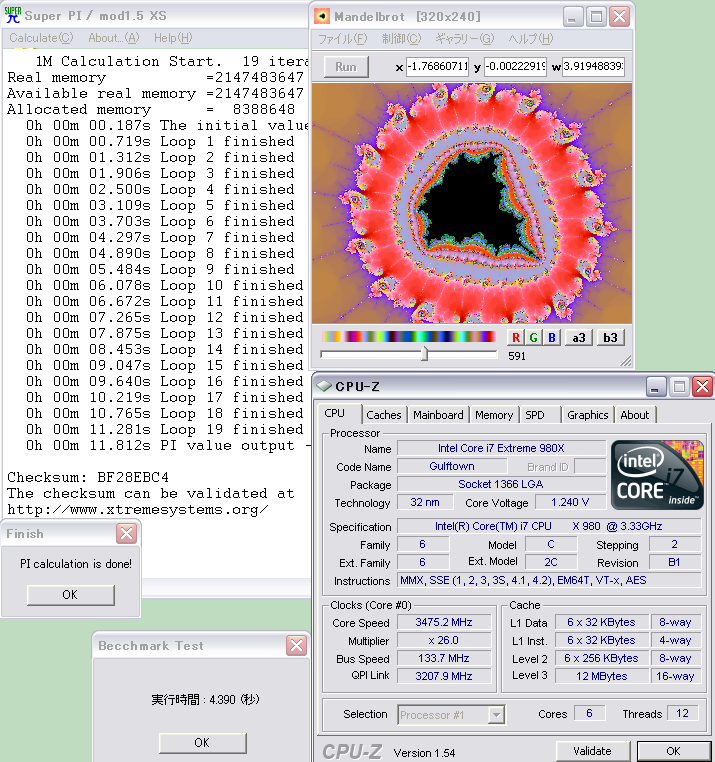
Task: Click OK button in CPU-Z window
Action: (673, 751)
